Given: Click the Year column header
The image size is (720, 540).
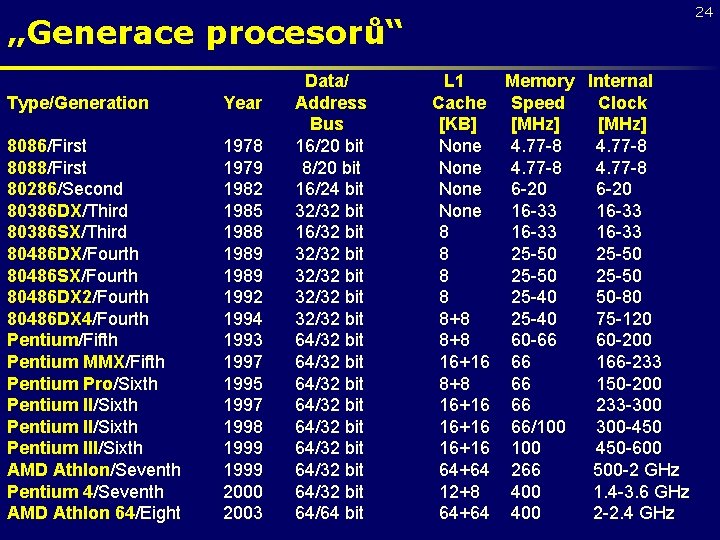Looking at the screenshot, I should 242,103.
